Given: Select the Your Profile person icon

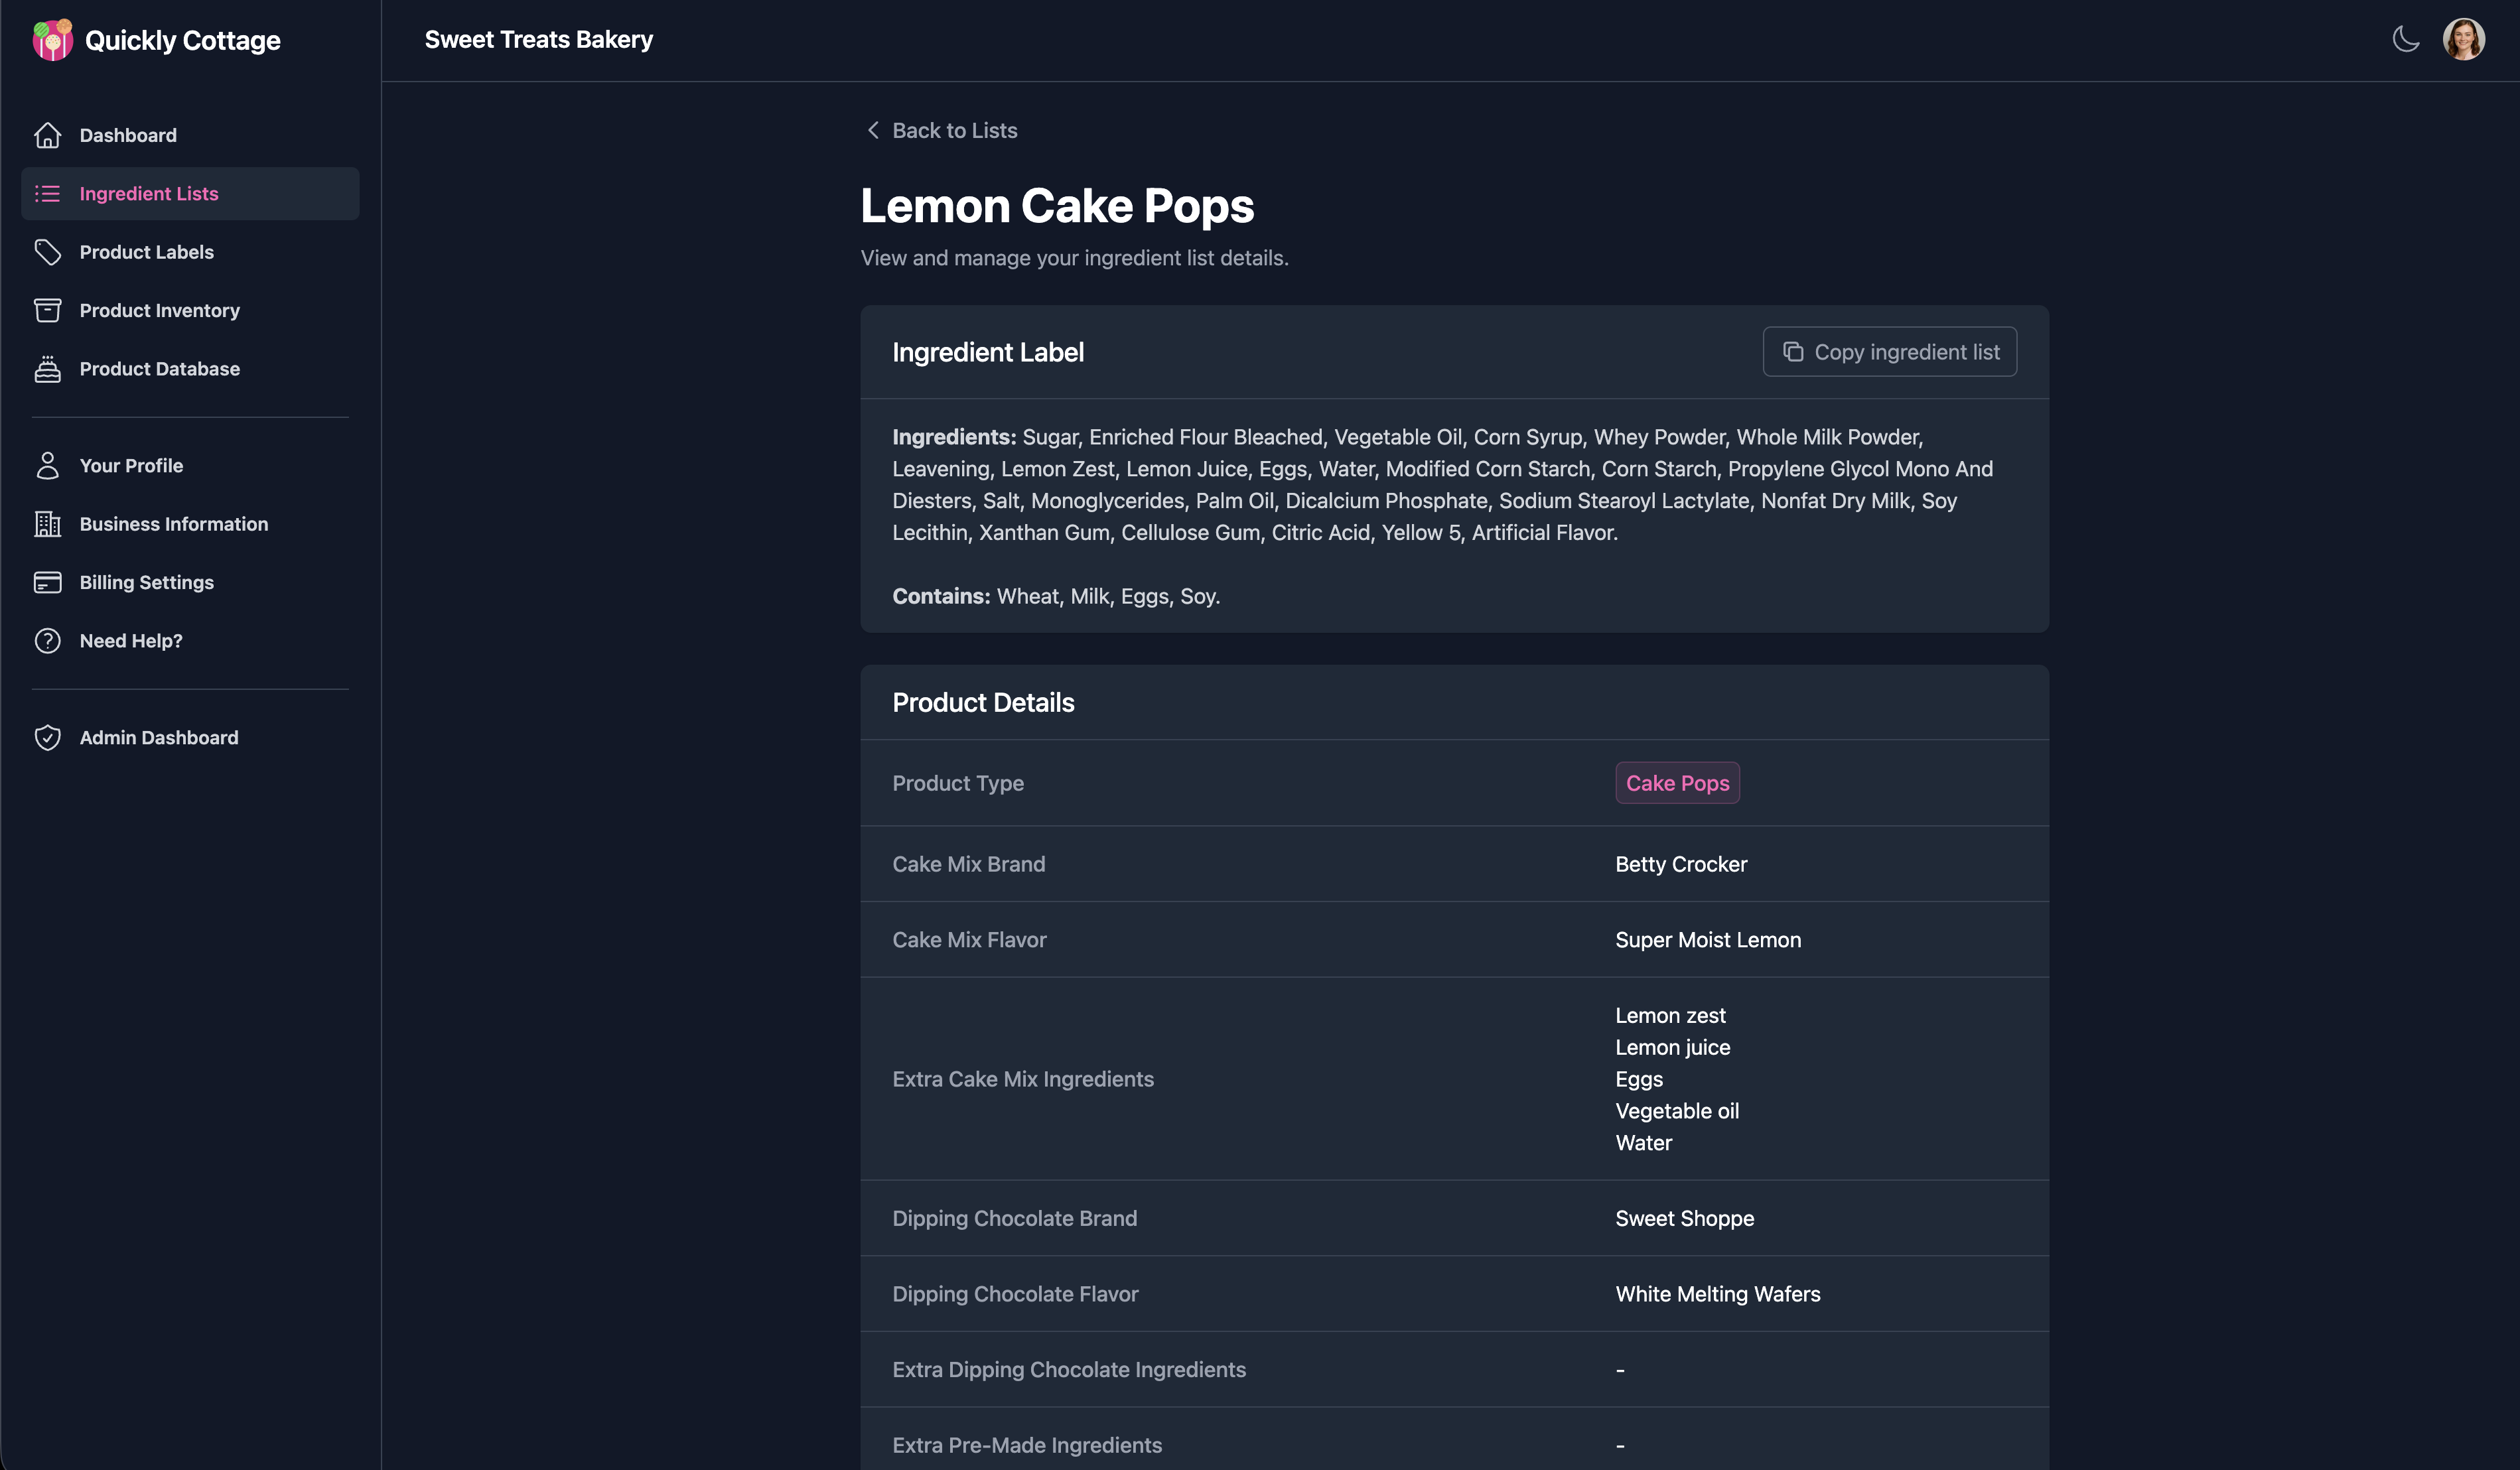Looking at the screenshot, I should [x=49, y=465].
